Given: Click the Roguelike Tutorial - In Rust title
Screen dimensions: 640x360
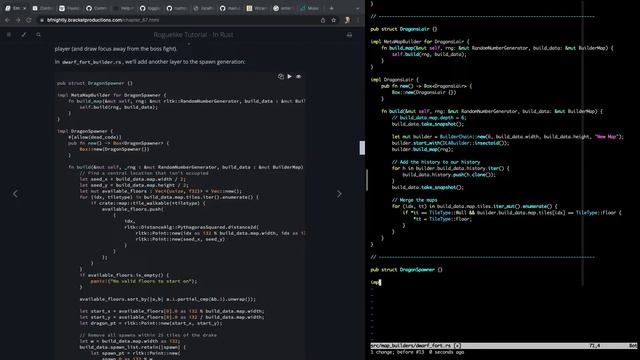Looking at the screenshot, I should click(193, 35).
